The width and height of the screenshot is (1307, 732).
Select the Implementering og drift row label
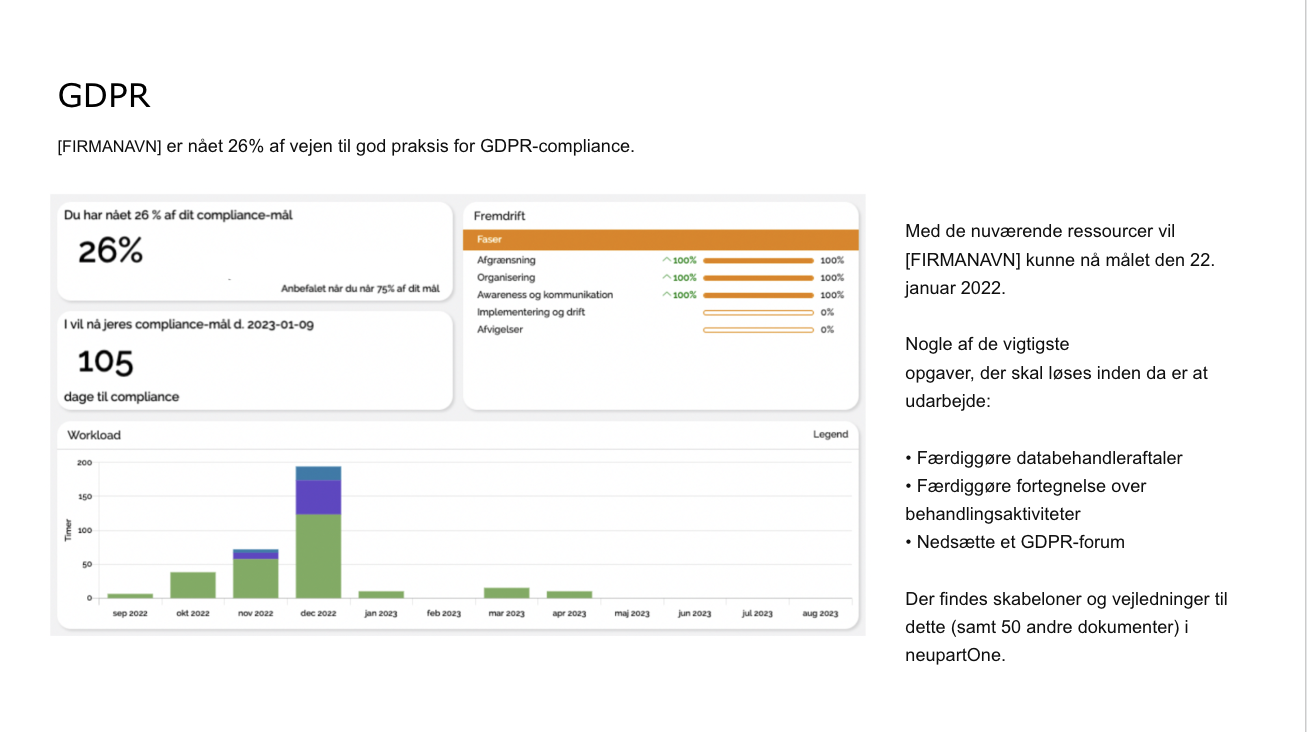coord(531,312)
